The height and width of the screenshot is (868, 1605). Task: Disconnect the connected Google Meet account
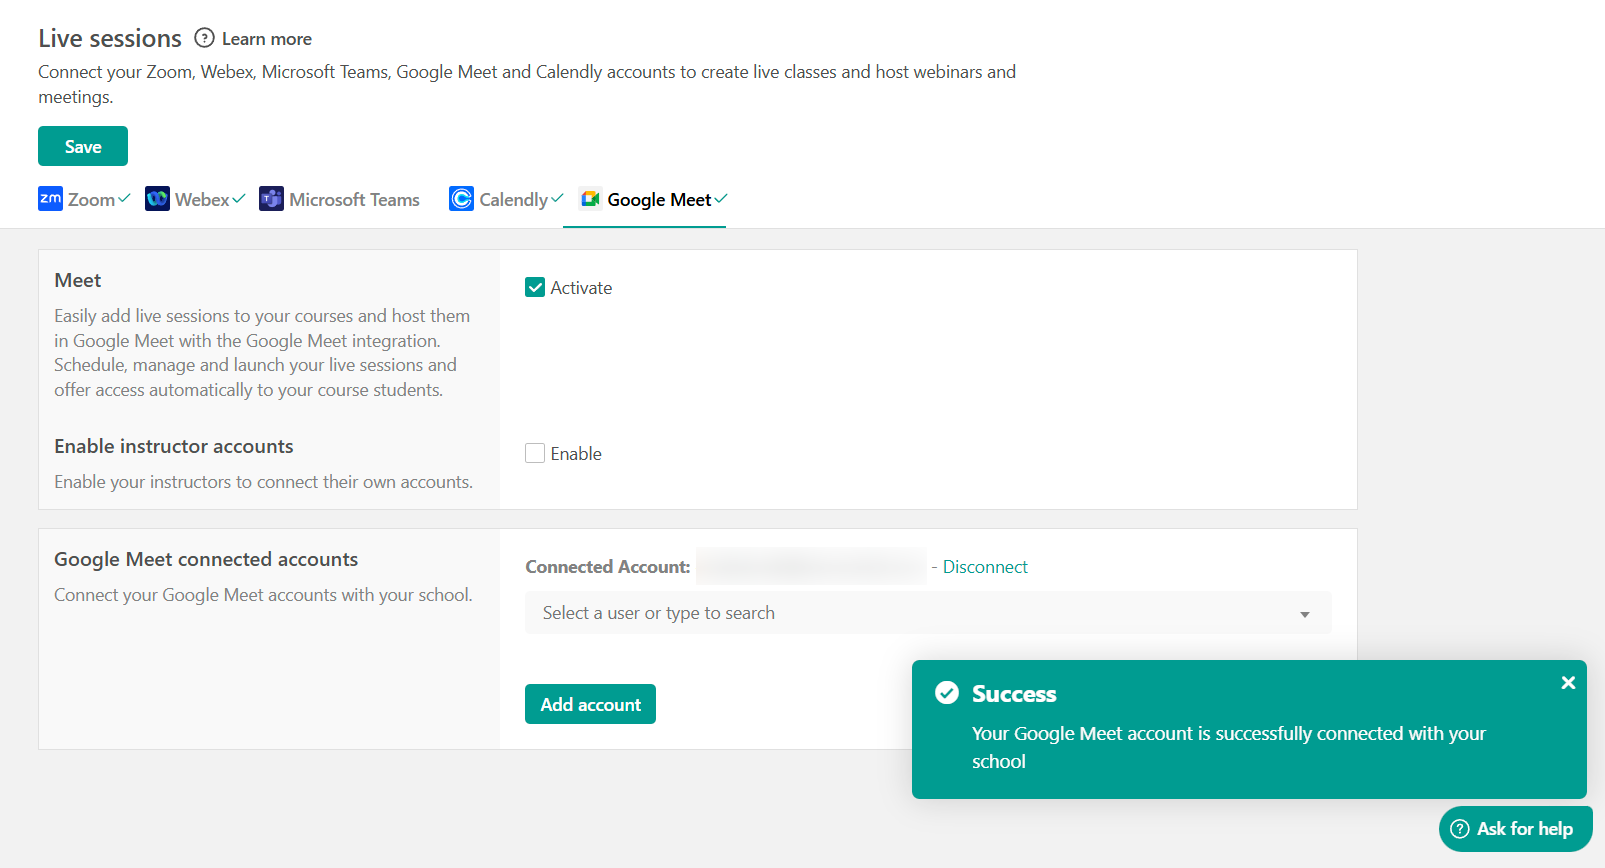point(985,567)
